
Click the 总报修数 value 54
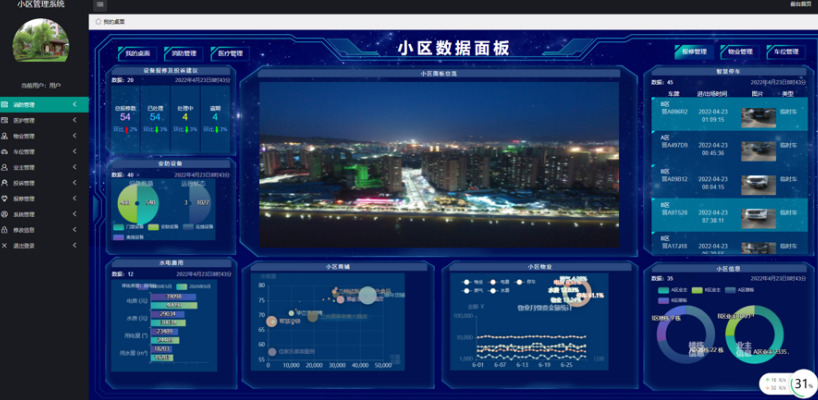point(125,117)
